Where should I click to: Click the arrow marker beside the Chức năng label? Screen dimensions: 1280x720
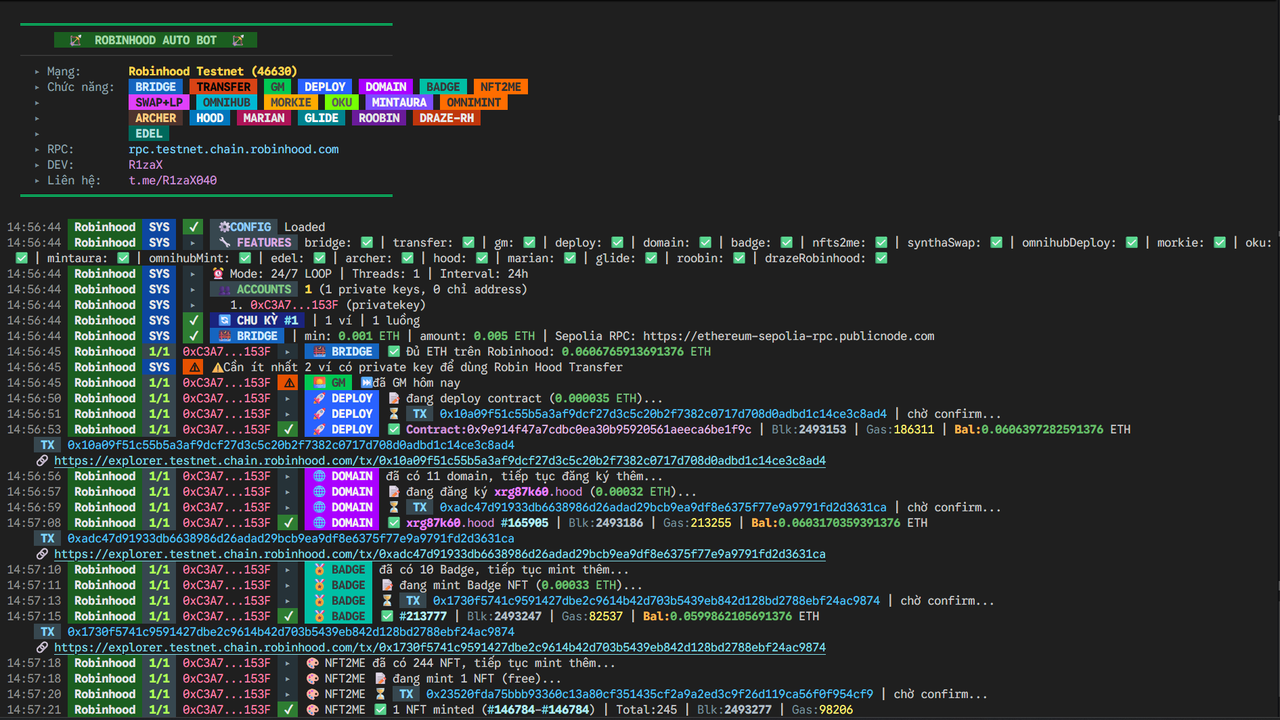[37, 87]
